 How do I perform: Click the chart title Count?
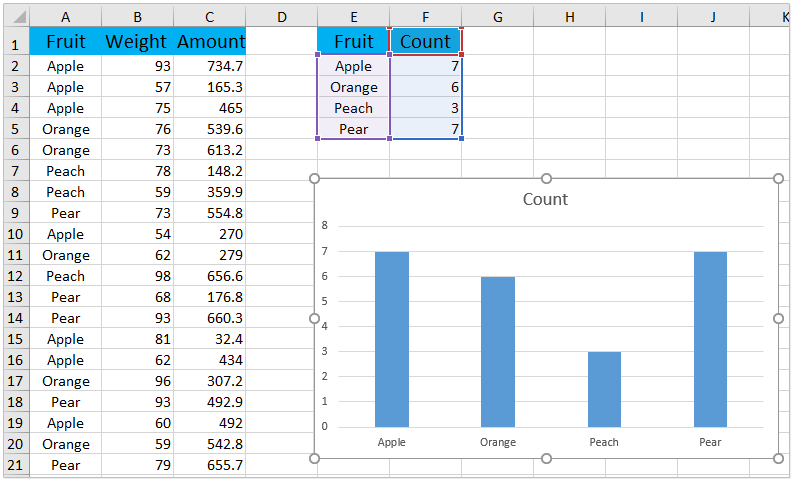pos(545,199)
